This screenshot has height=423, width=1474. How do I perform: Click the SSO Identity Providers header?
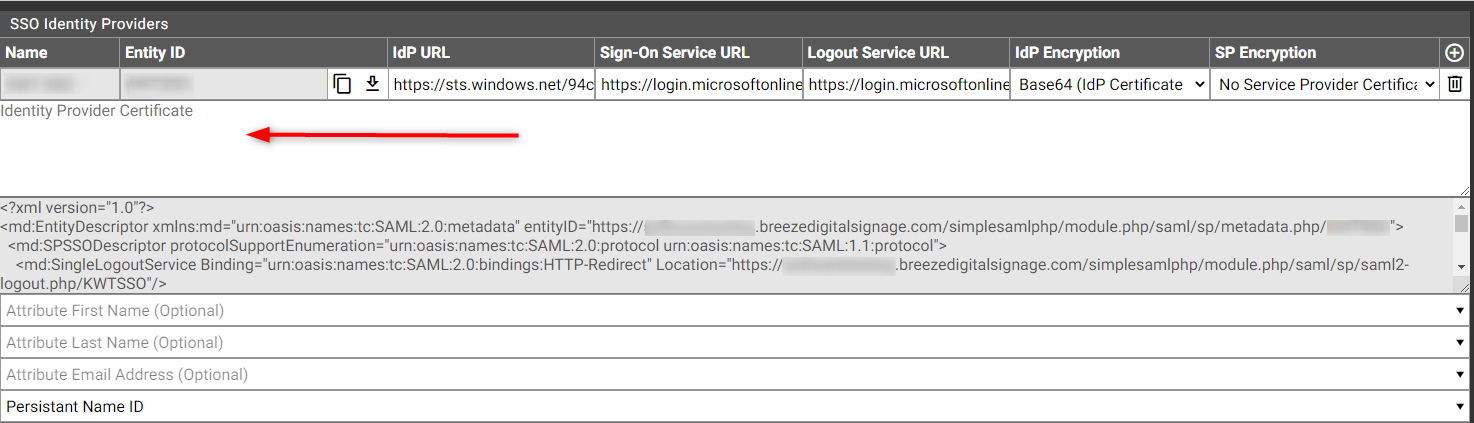coord(89,23)
